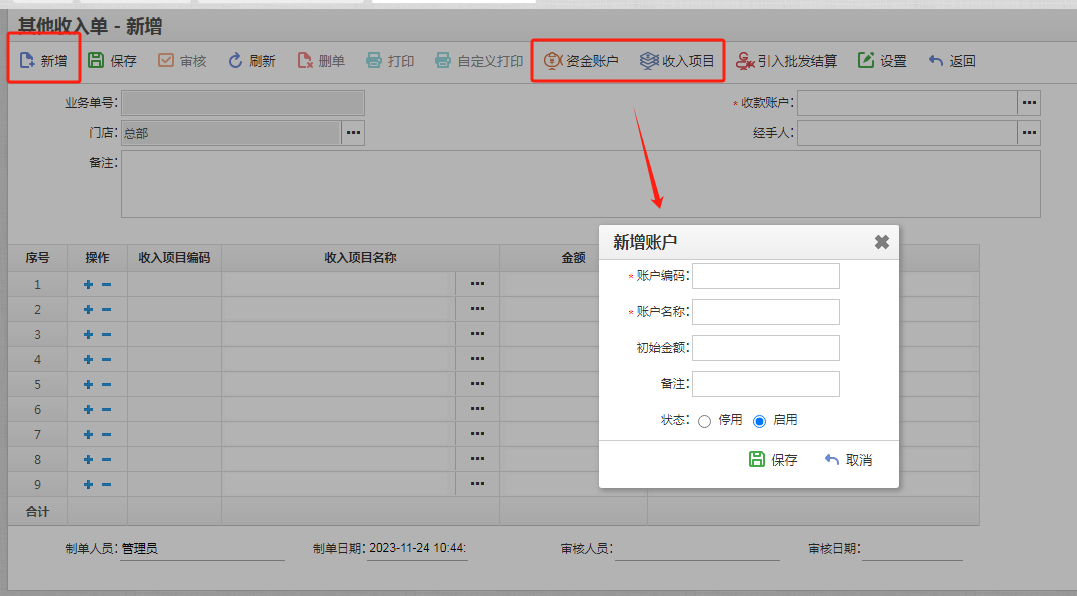1077x596 pixels.
Task: Click the plus icon in row 9
Action: [x=89, y=485]
